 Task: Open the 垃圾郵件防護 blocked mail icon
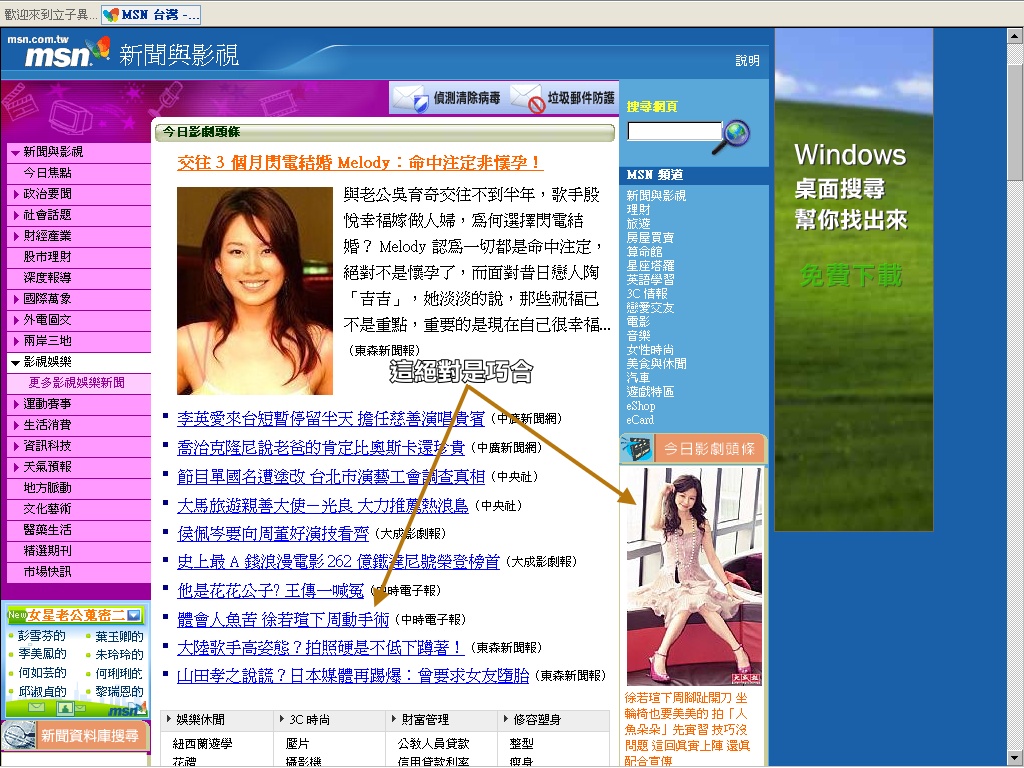pyautogui.click(x=528, y=98)
